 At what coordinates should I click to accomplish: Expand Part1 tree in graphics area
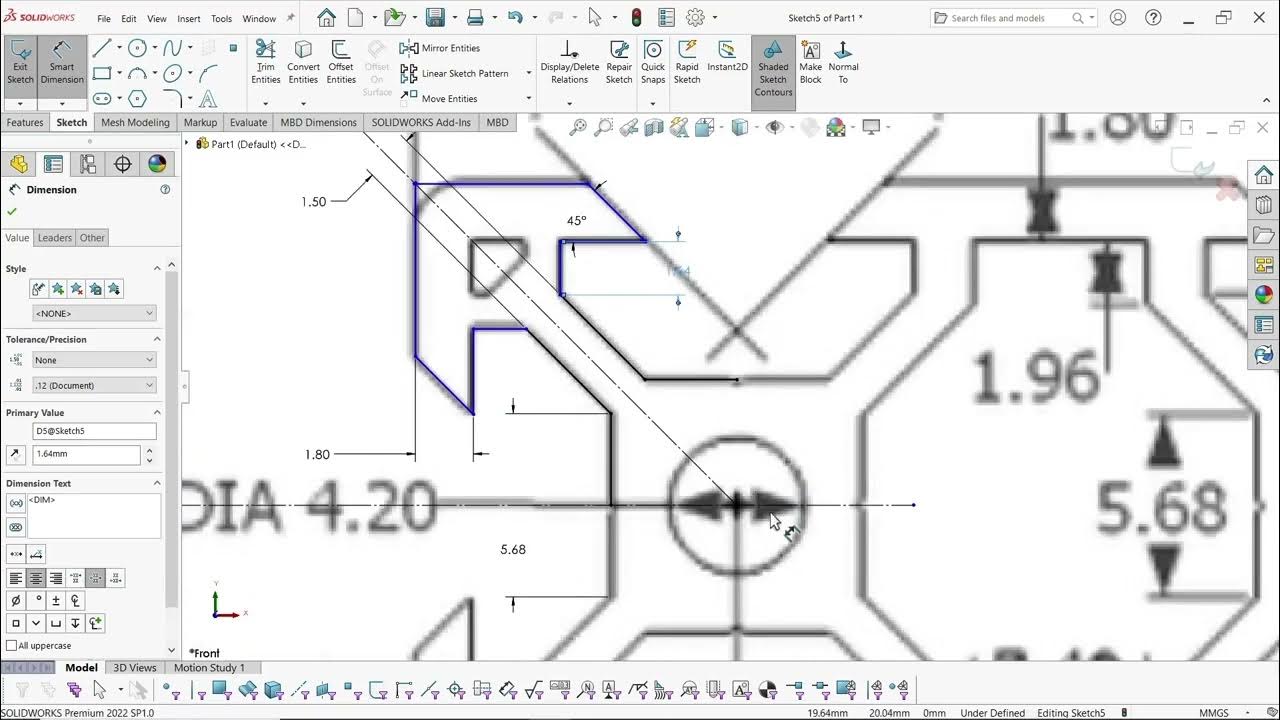point(187,144)
